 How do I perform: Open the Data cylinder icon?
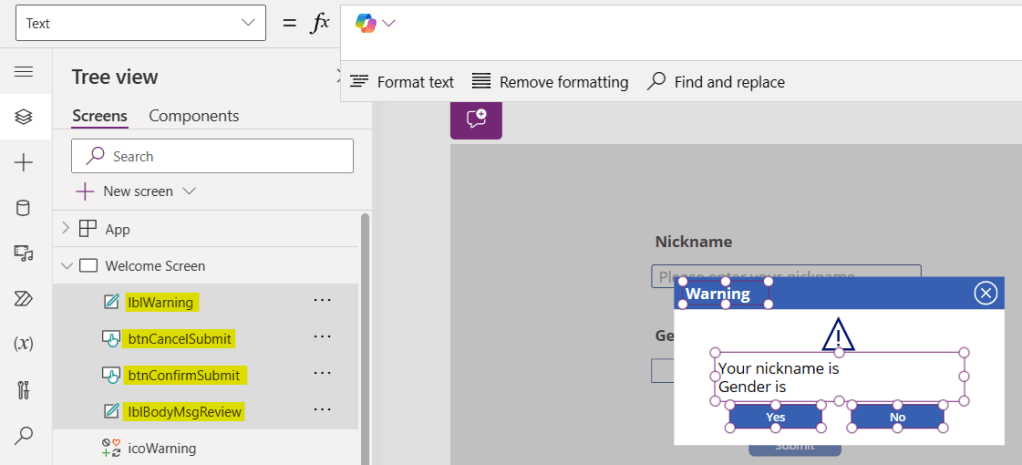pyautogui.click(x=24, y=208)
